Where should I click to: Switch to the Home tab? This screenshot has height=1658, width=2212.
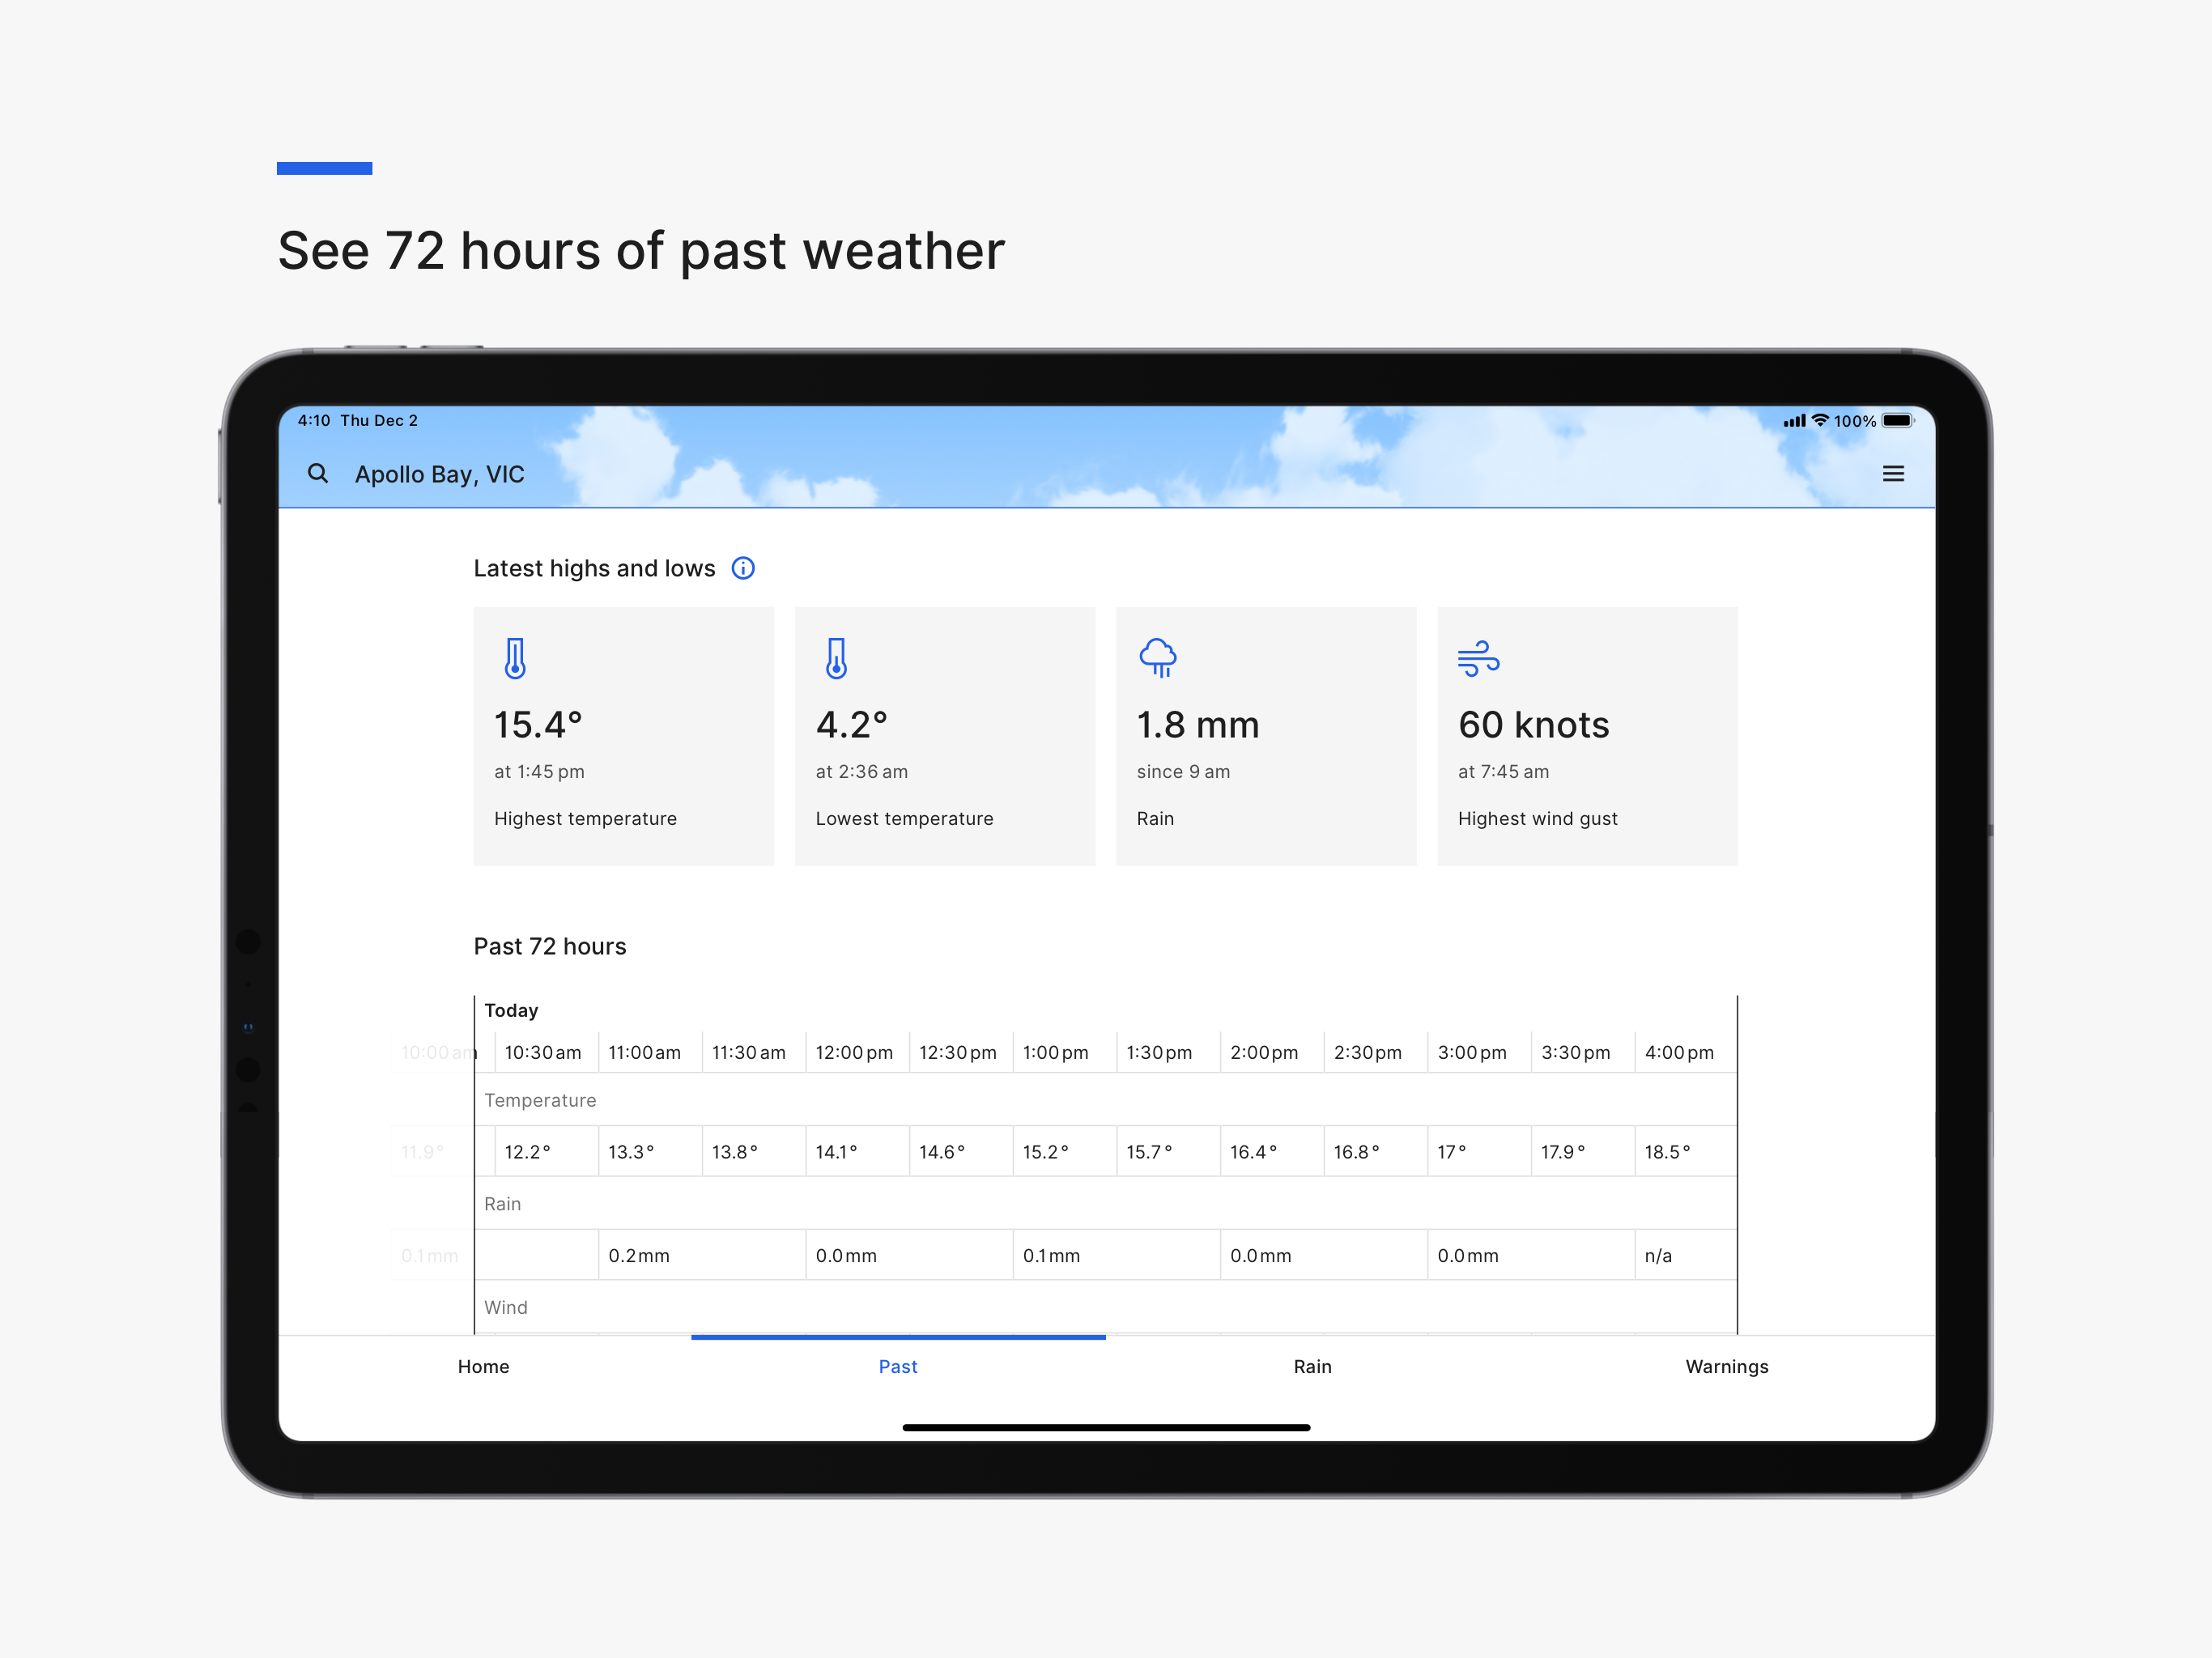[x=484, y=1366]
